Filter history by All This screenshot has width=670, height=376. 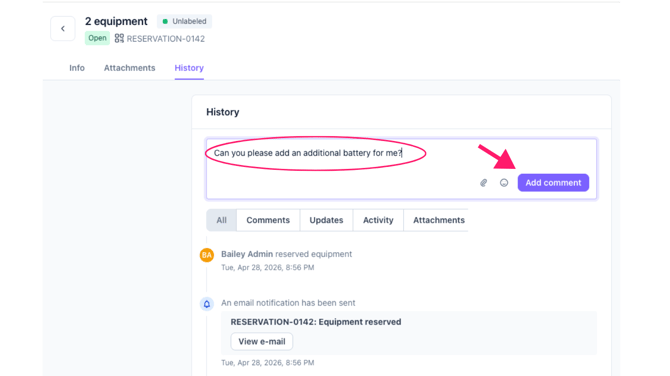[221, 220]
